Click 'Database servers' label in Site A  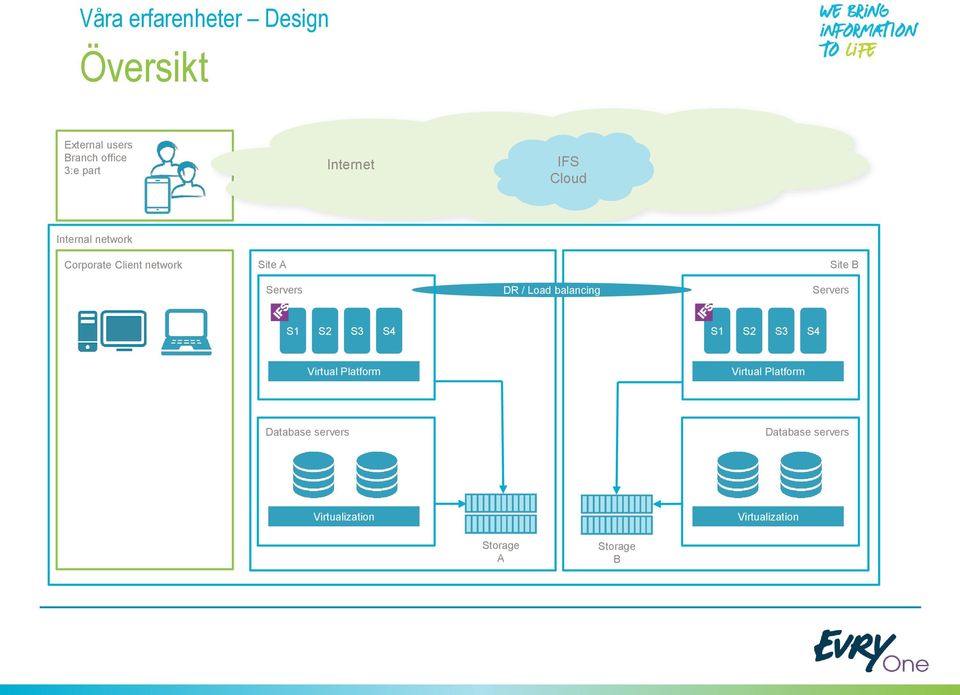click(307, 432)
